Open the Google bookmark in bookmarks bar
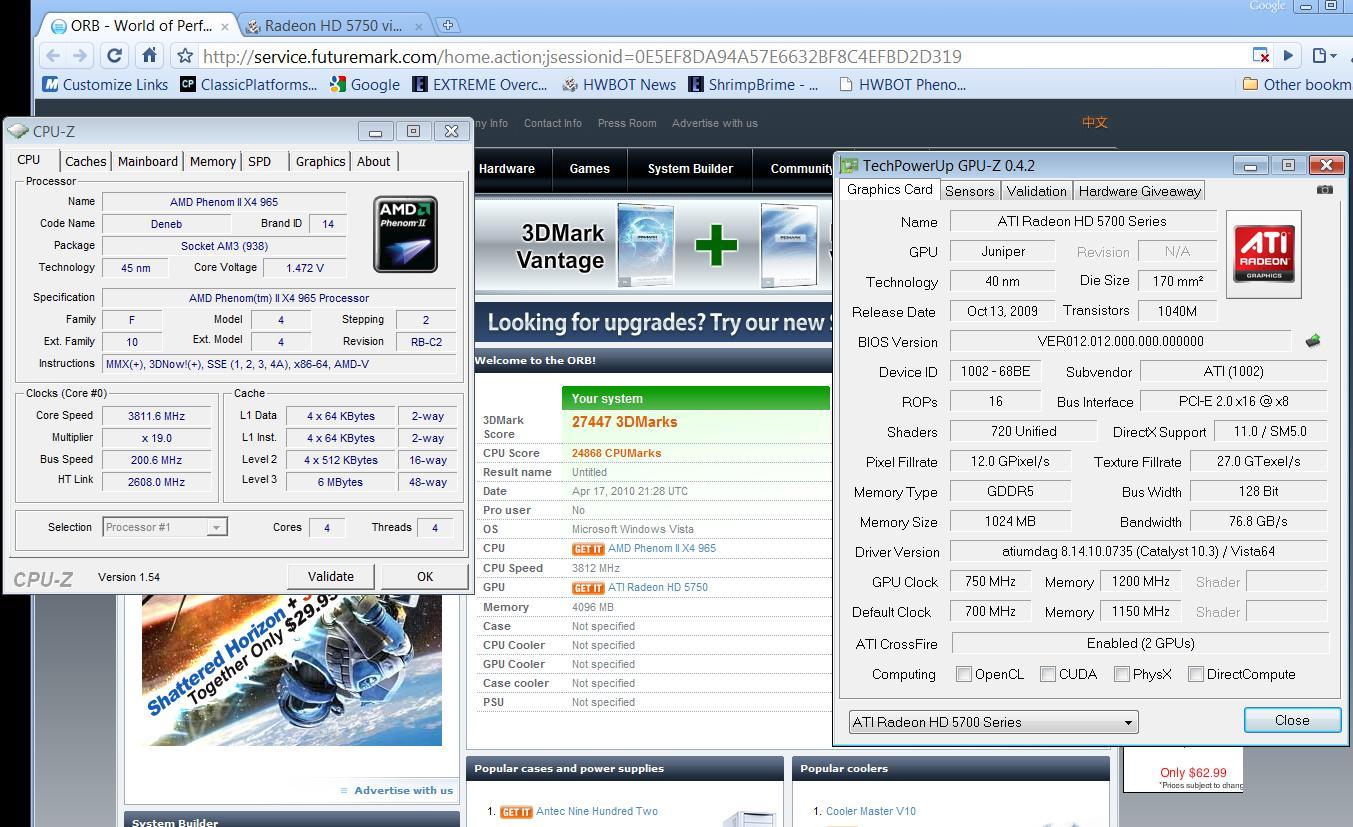Screen dimensions: 1353x827 coord(364,85)
